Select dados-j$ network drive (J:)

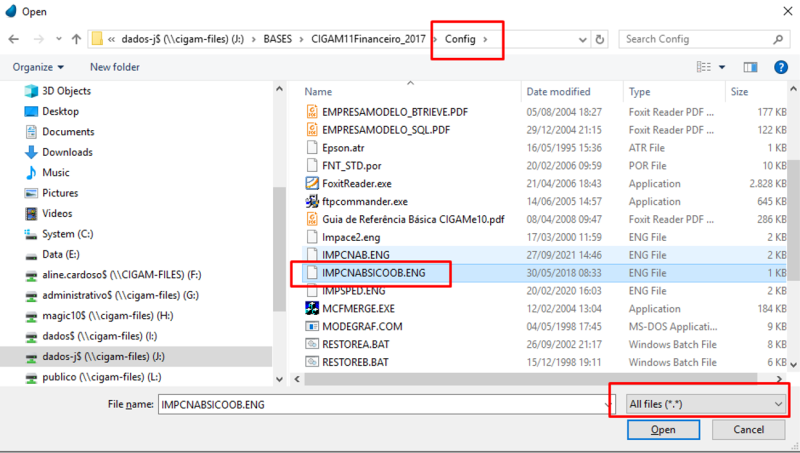click(104, 356)
